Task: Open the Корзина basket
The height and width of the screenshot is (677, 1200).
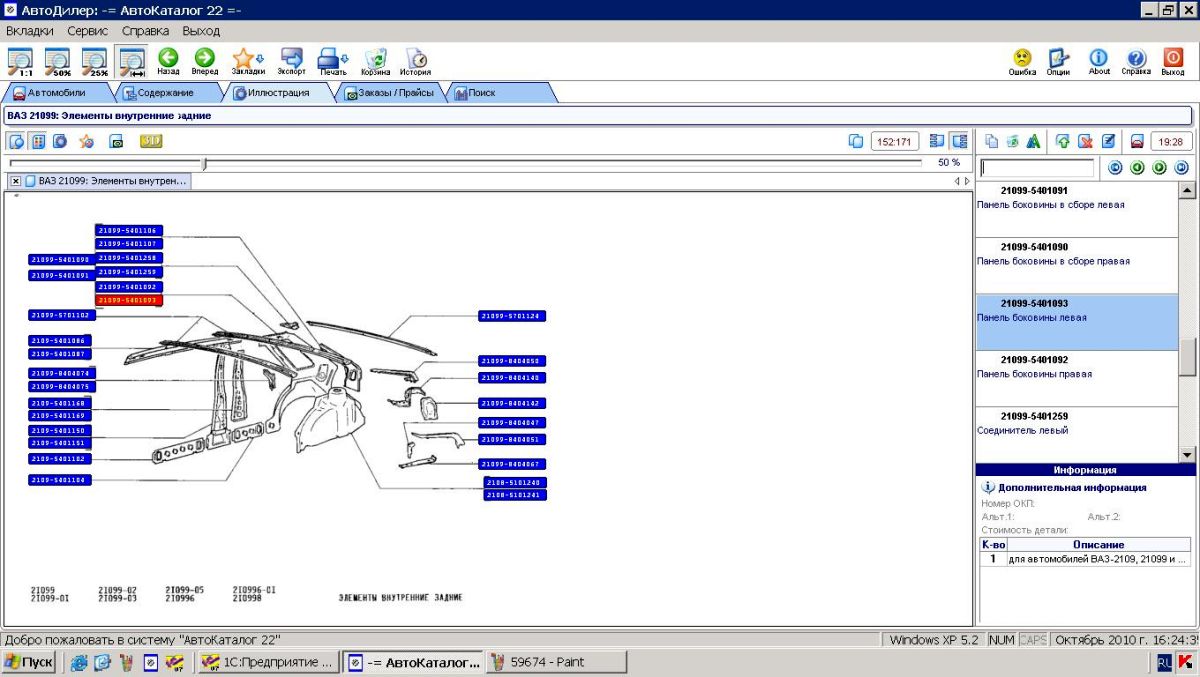Action: [x=376, y=62]
